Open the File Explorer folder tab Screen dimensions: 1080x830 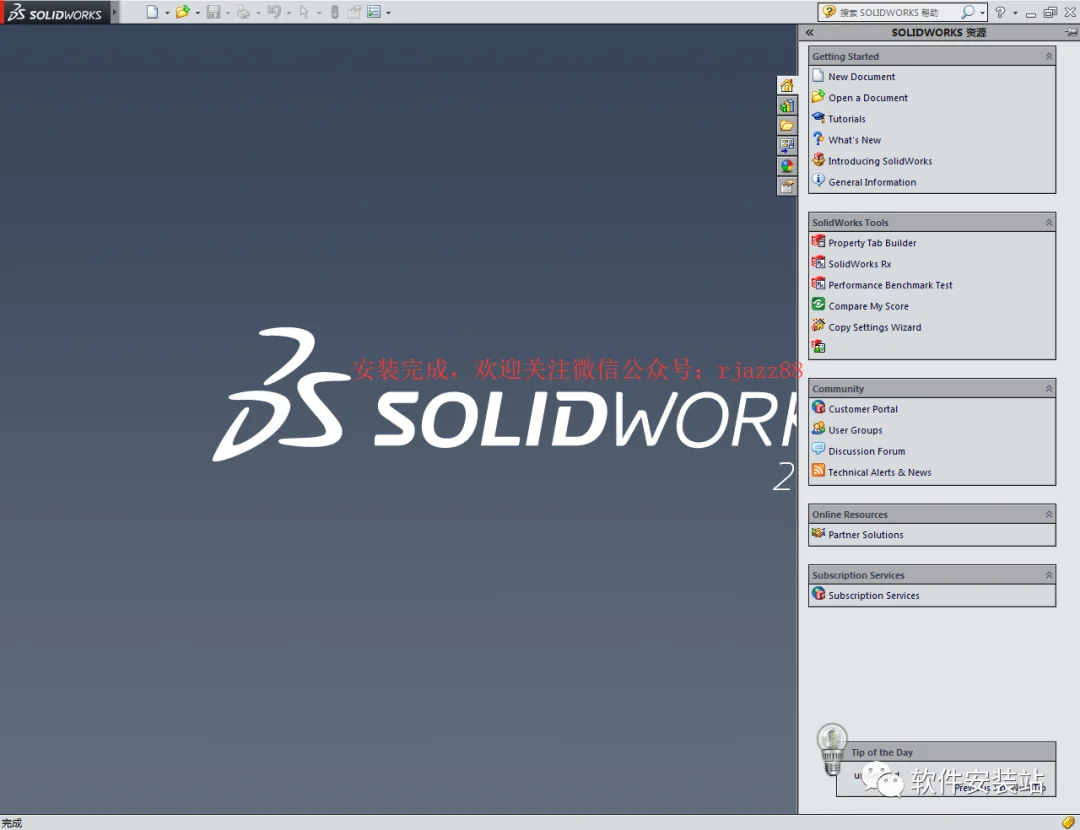pos(787,125)
